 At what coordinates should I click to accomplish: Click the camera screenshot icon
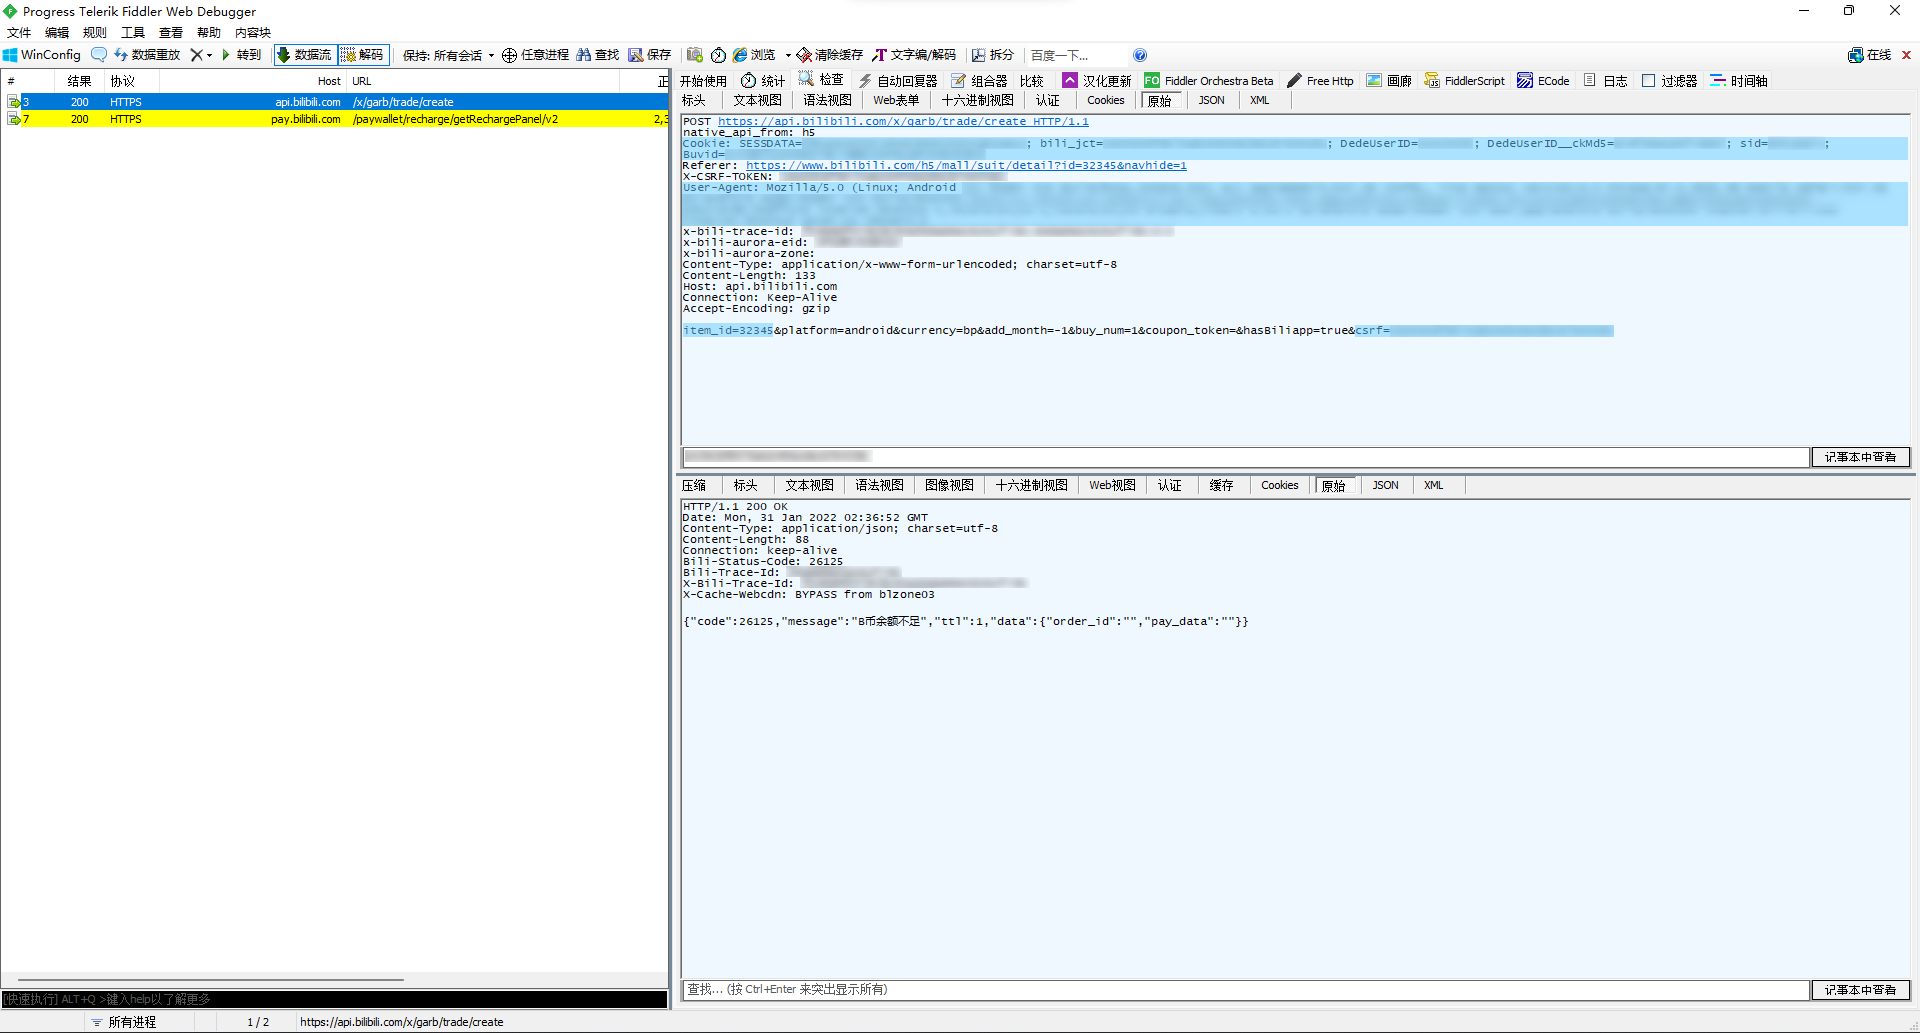(x=695, y=55)
